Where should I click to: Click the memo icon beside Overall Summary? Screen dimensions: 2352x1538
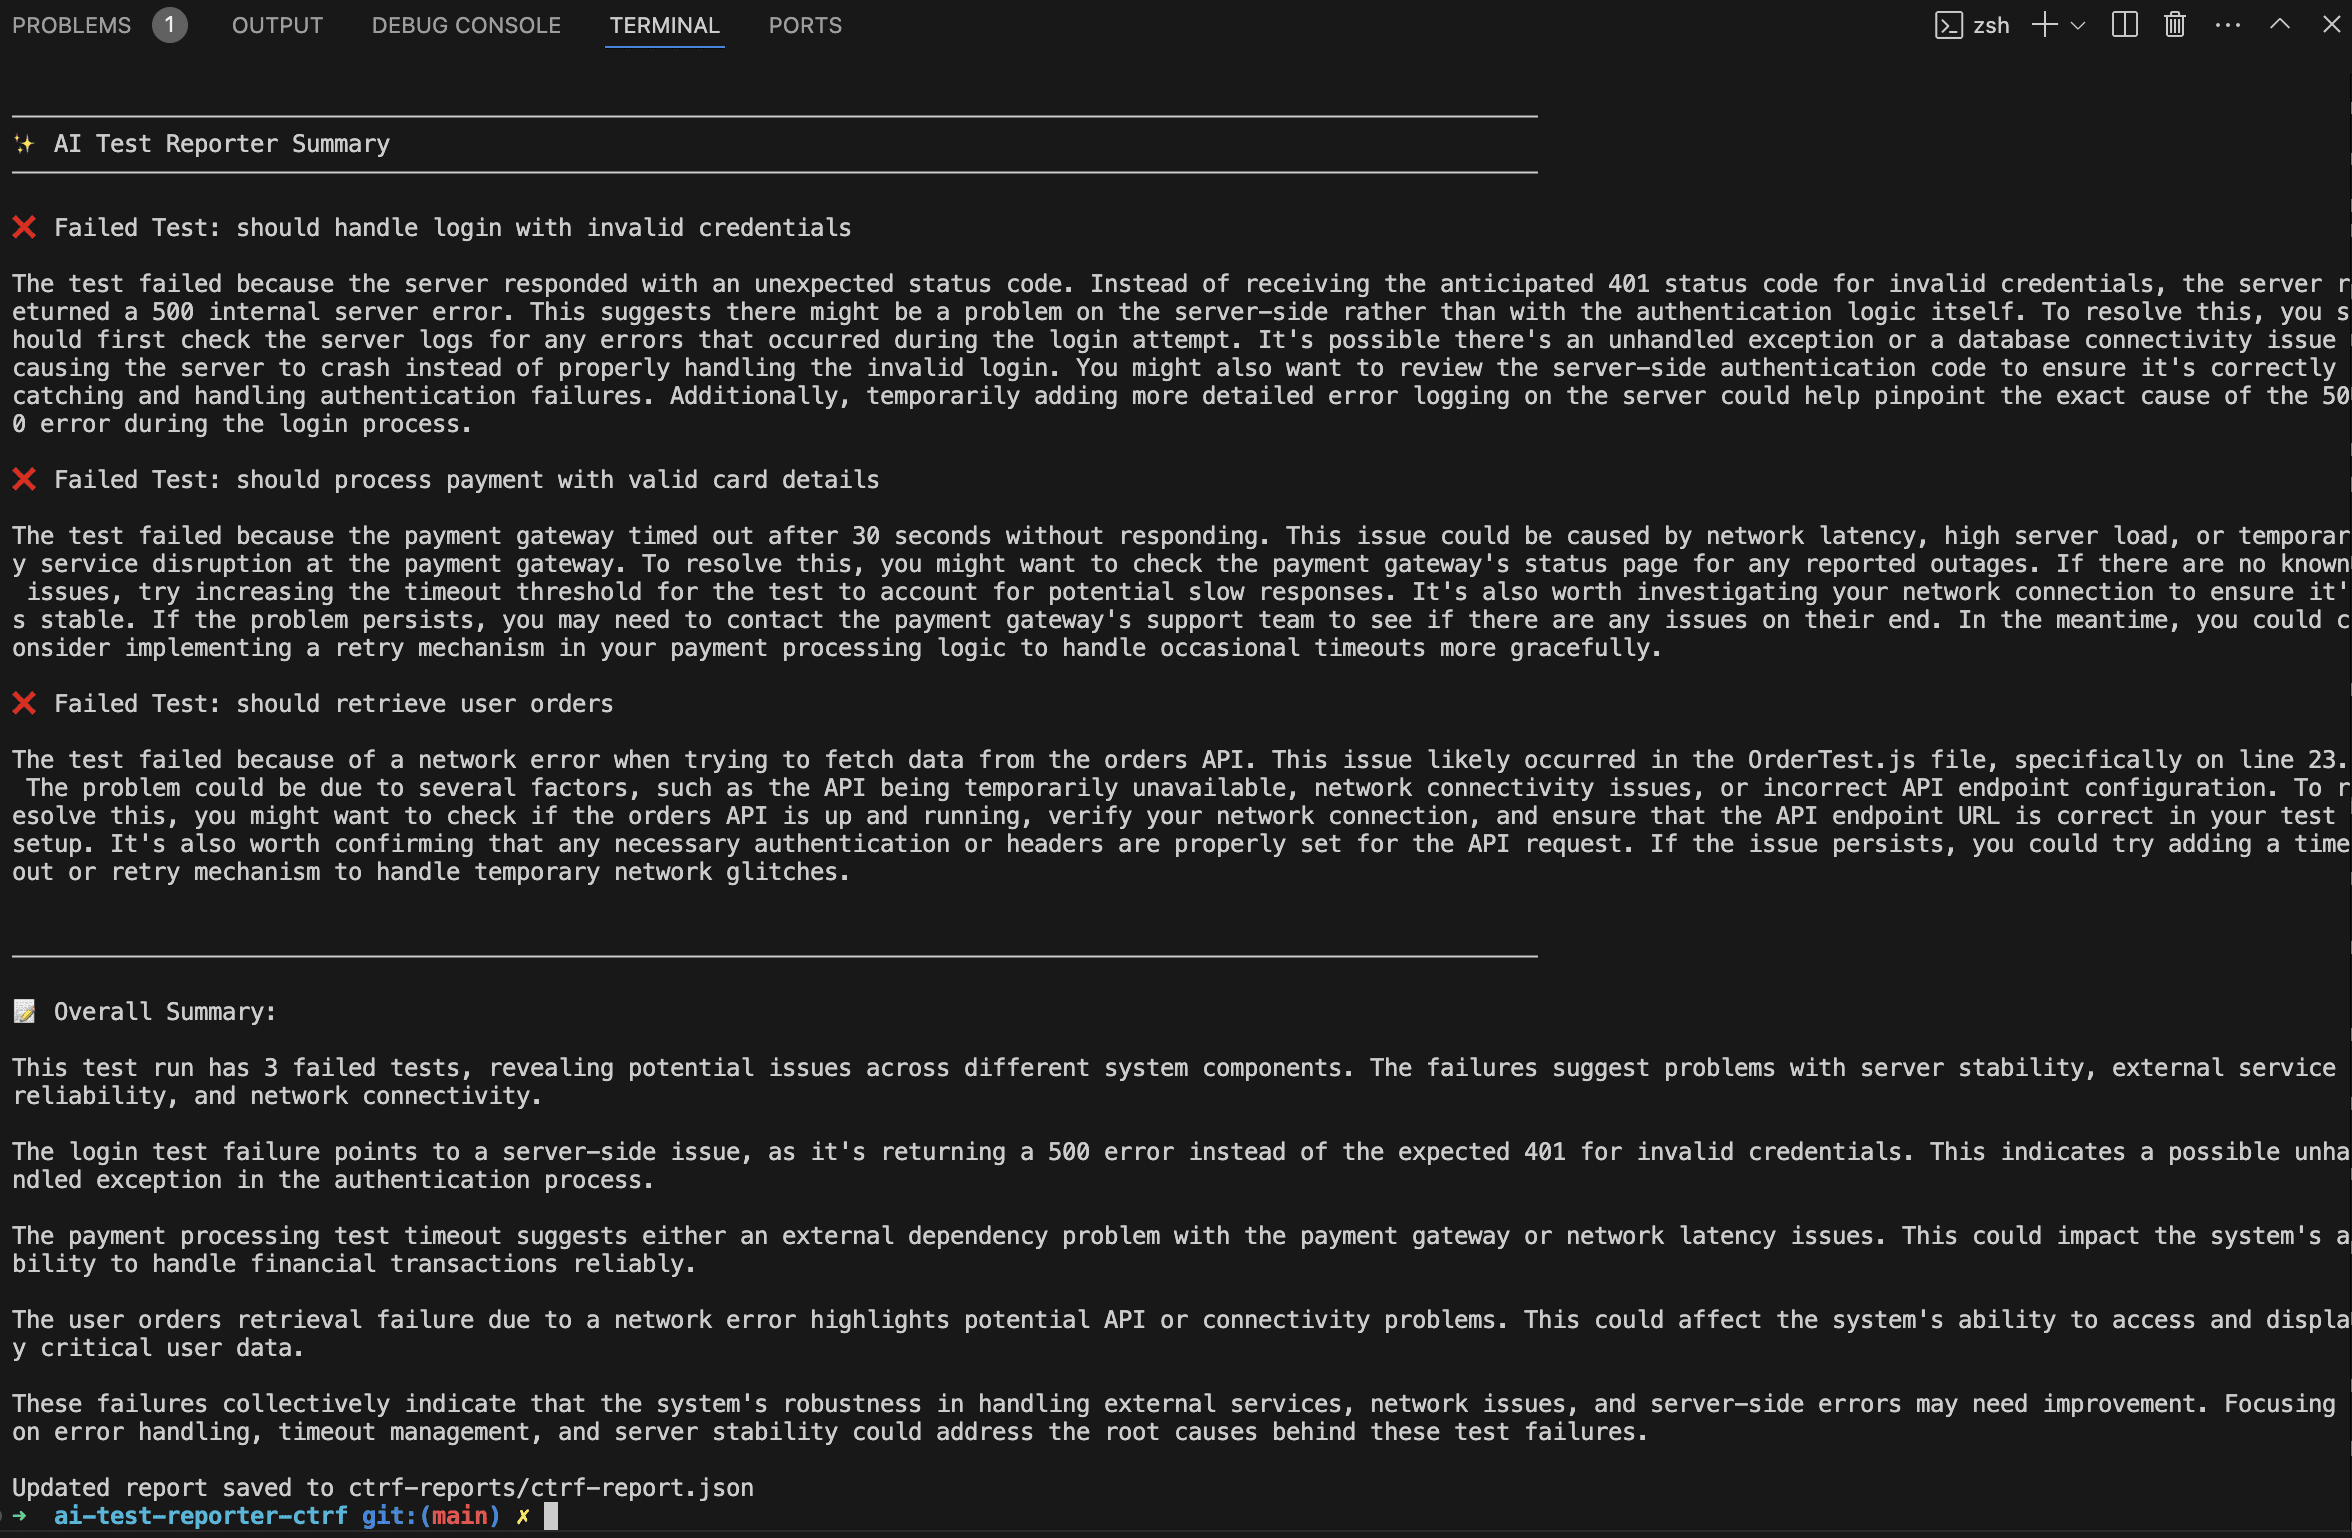point(24,1011)
